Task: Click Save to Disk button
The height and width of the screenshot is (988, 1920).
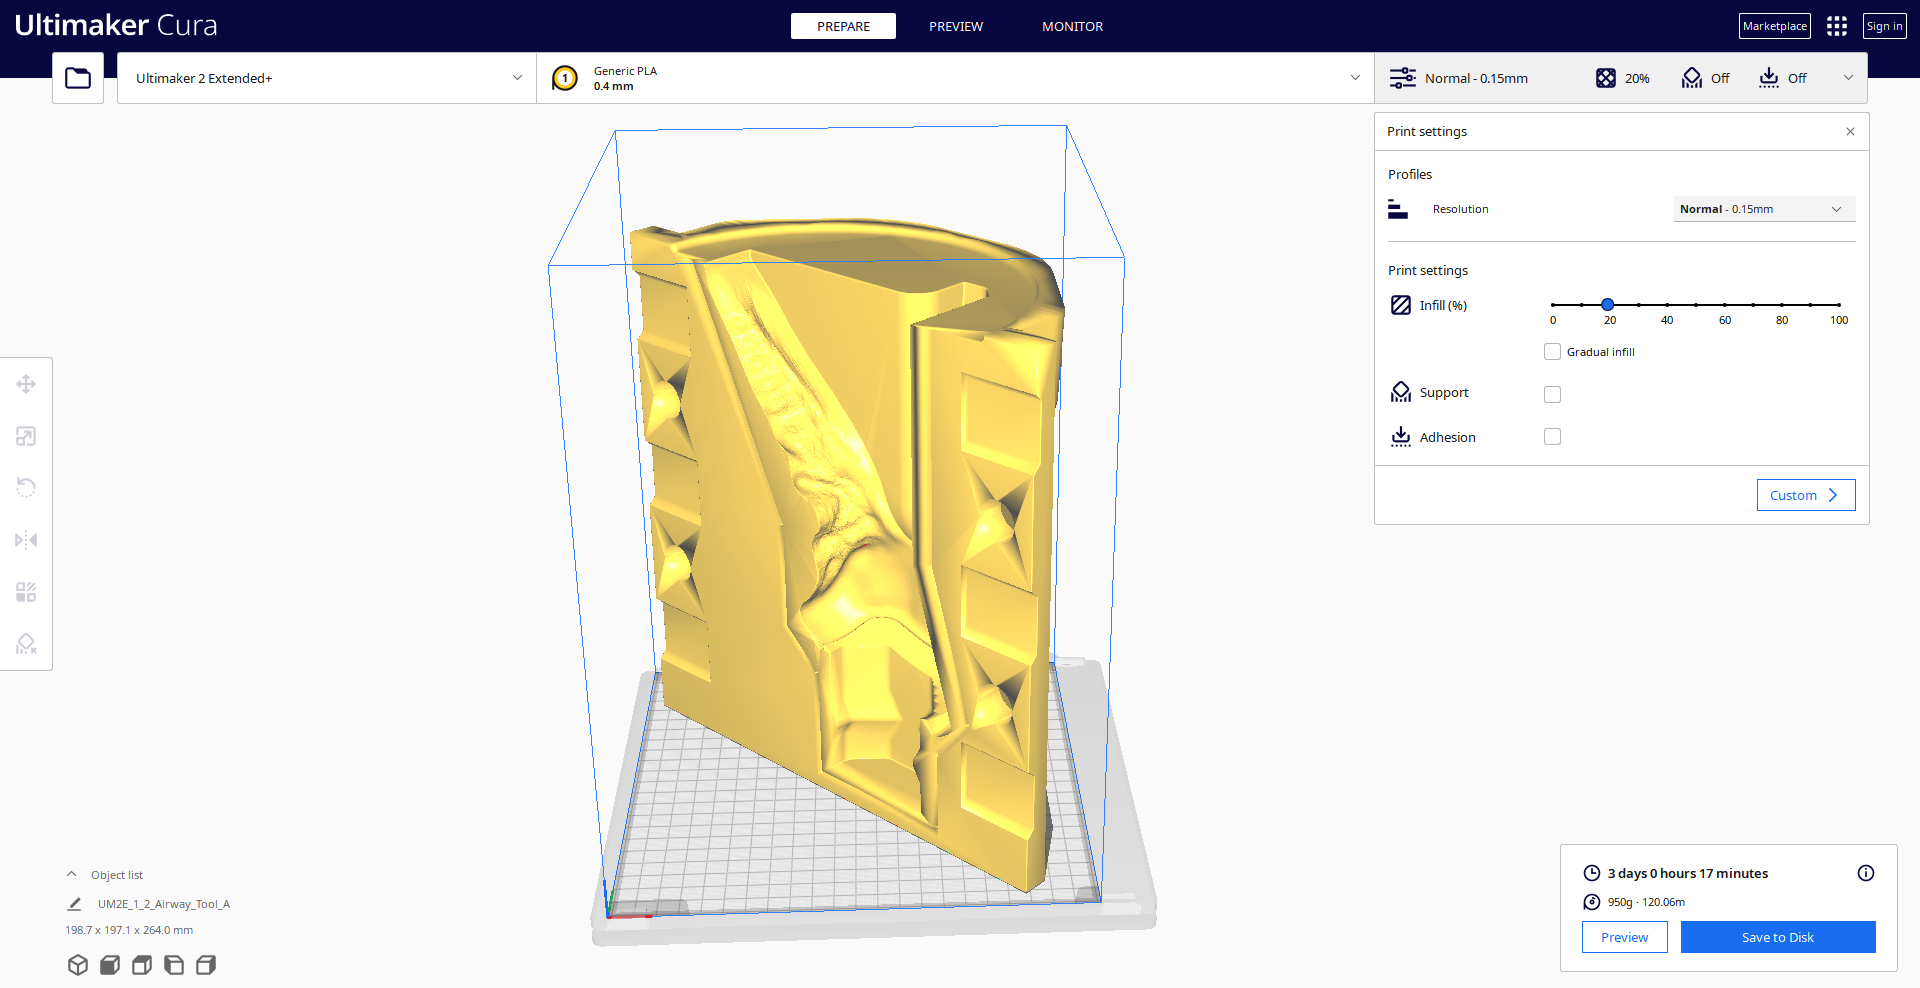Action: pyautogui.click(x=1778, y=937)
